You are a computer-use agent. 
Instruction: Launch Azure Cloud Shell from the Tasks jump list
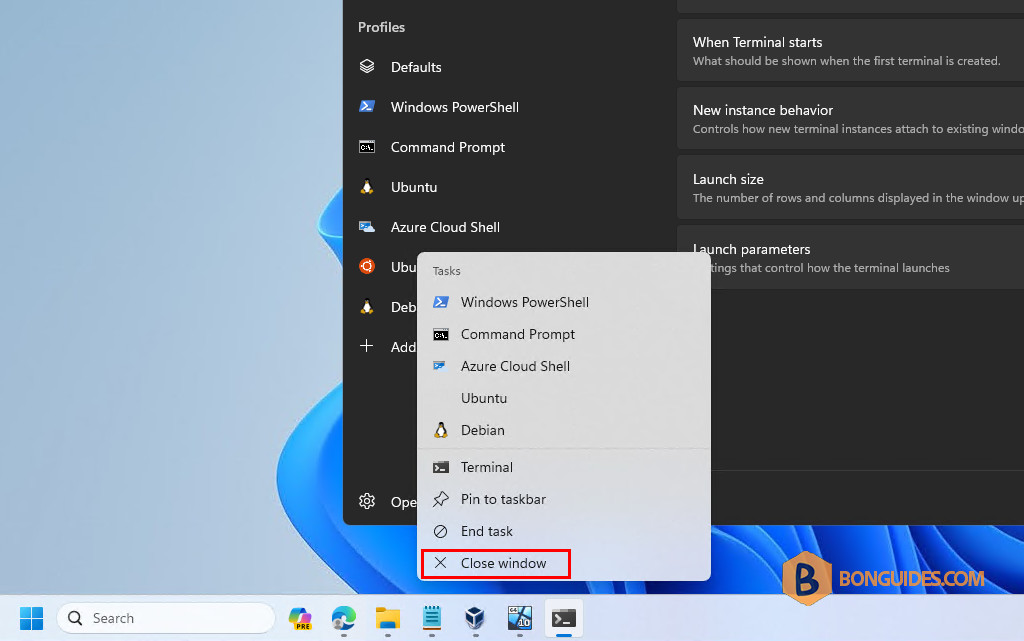(564, 366)
